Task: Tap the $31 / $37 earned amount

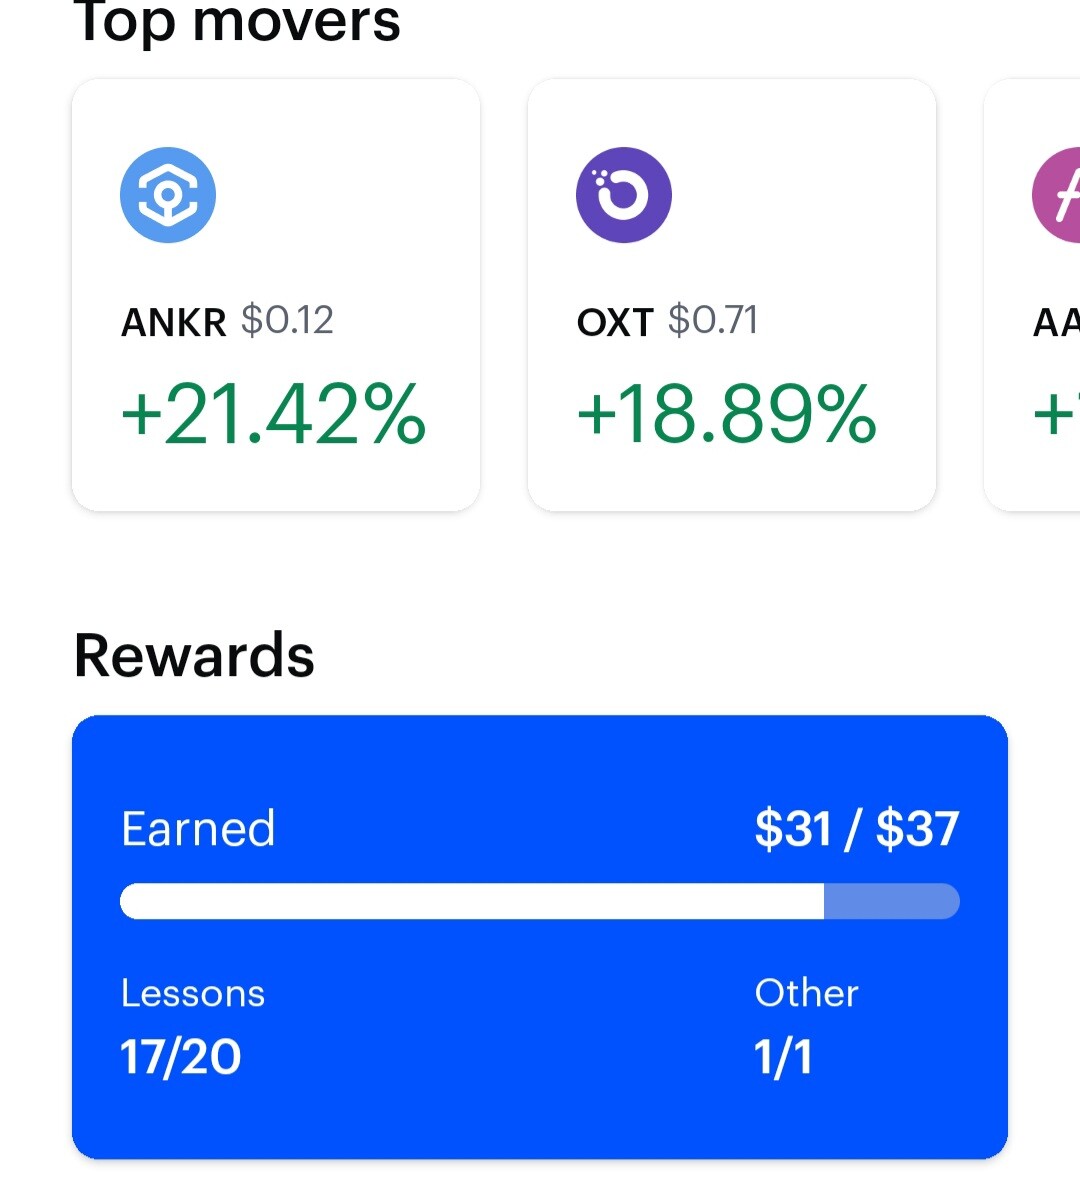Action: (x=855, y=827)
